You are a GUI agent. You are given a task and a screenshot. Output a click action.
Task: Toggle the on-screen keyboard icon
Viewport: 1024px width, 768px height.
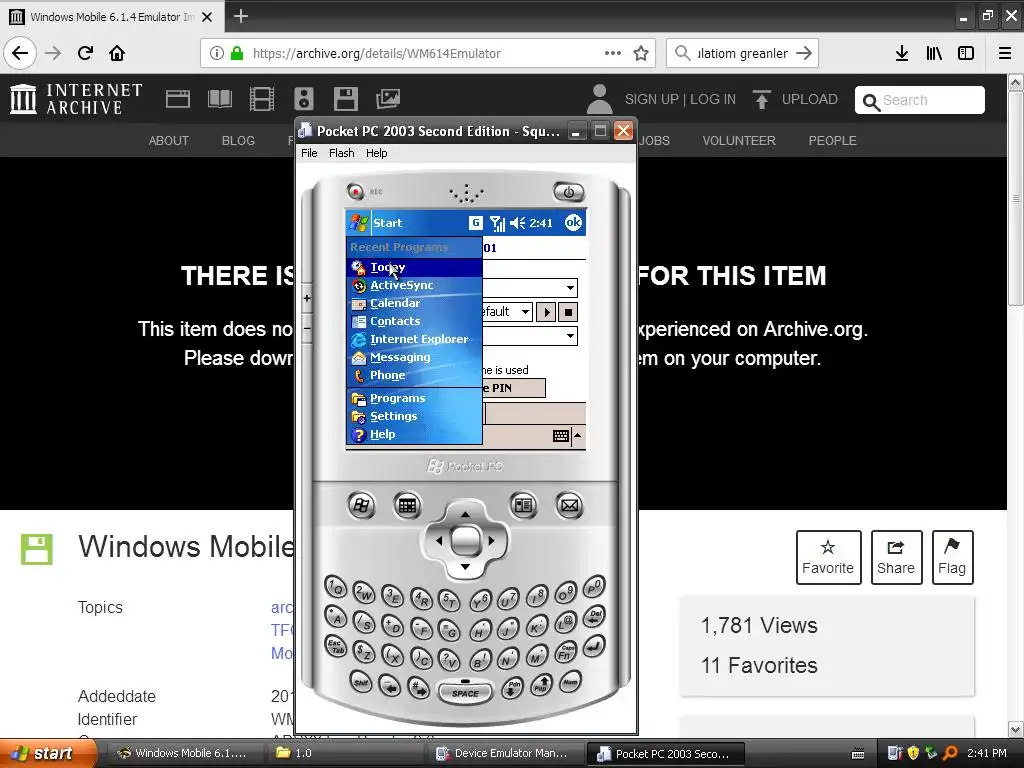(560, 436)
